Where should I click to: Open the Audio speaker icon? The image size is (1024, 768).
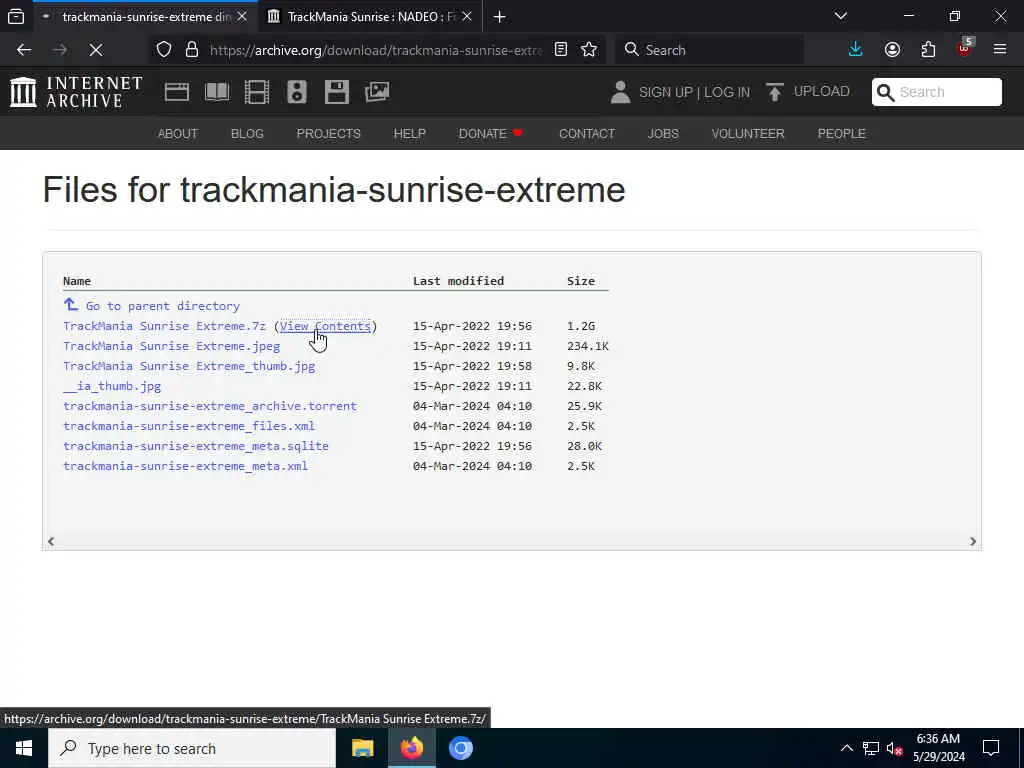coord(296,92)
